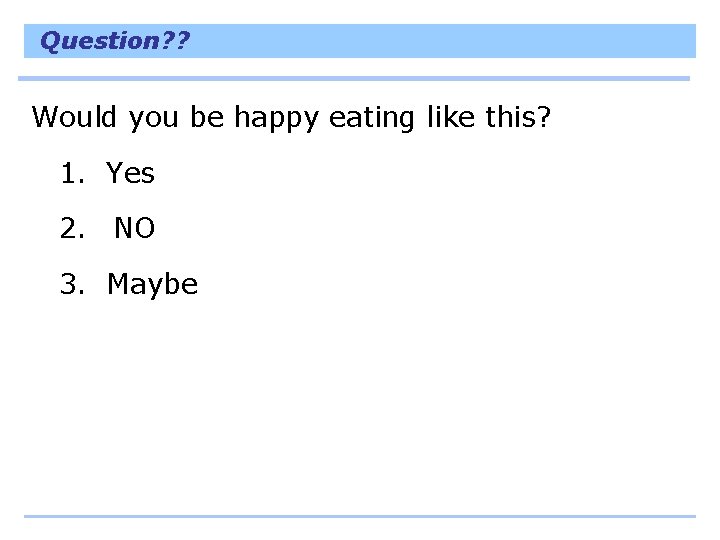Click the question marks after "Question"

[x=174, y=40]
